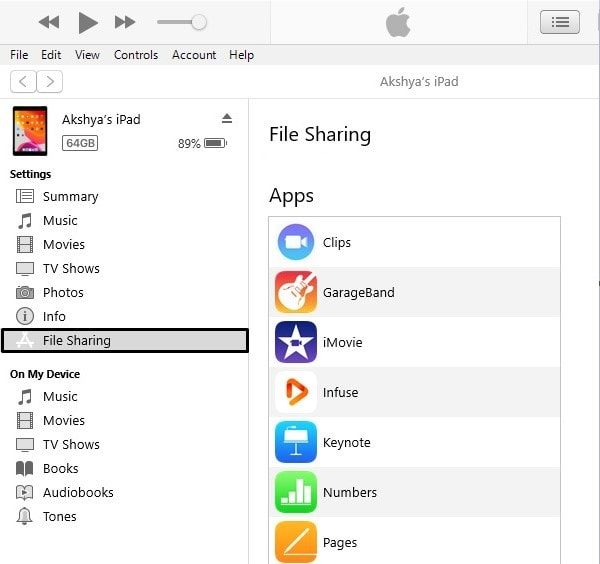Open the File menu
Viewport: 600px width, 564px height.
tap(19, 55)
